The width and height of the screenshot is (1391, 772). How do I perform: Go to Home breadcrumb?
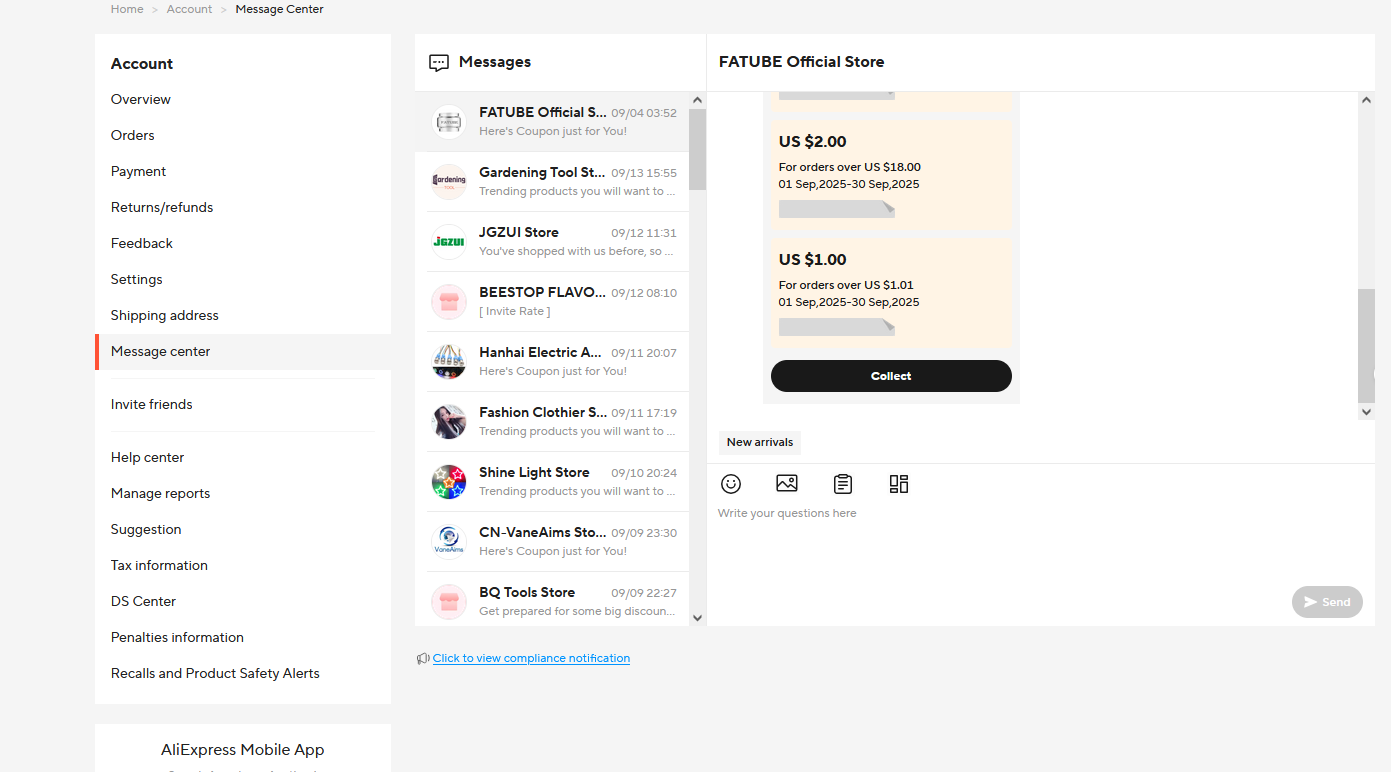tap(127, 9)
